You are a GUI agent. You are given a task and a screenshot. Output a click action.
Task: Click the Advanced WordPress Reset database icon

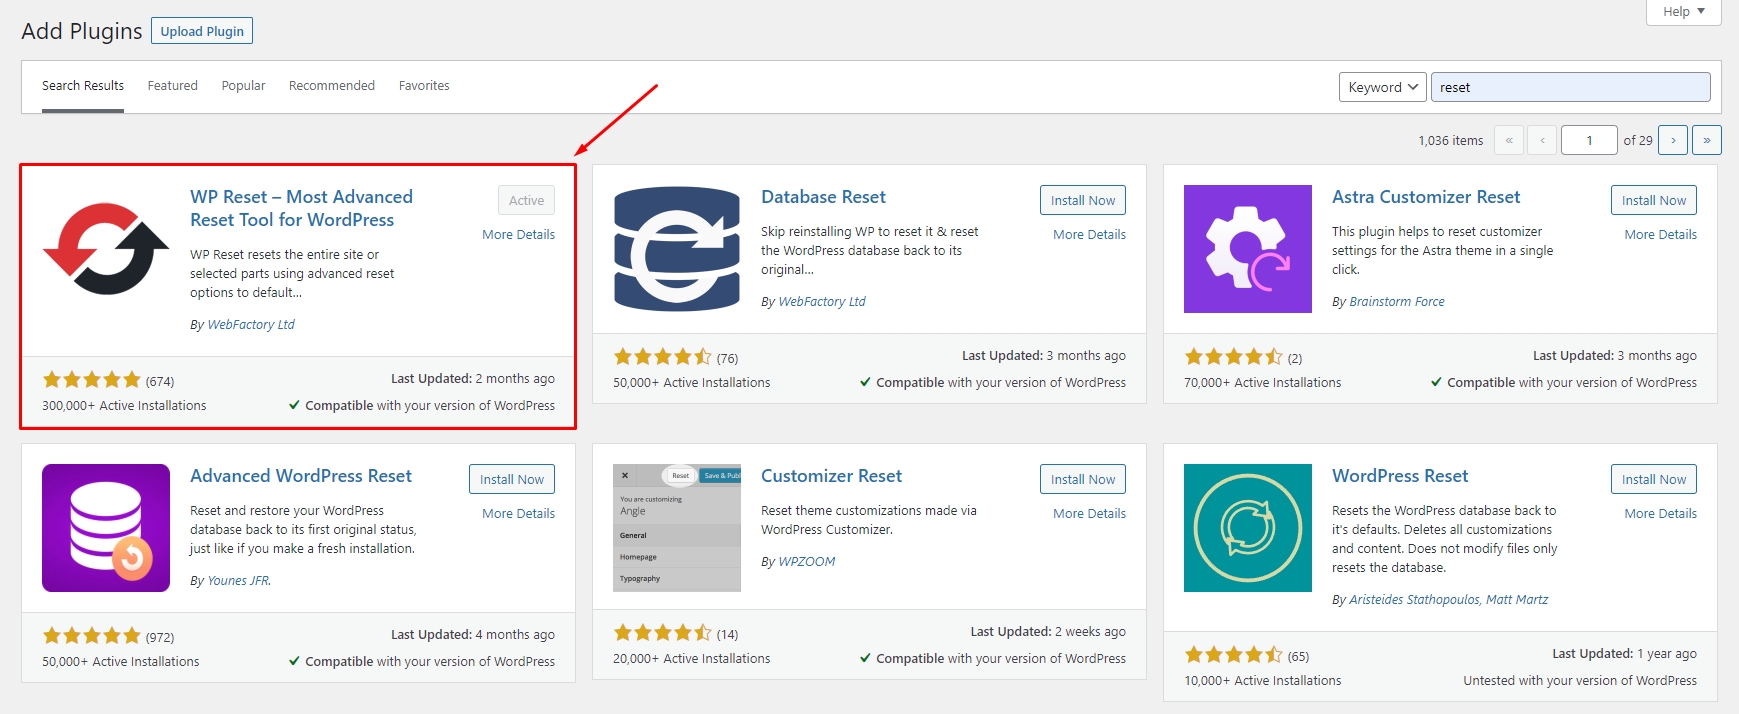point(106,528)
